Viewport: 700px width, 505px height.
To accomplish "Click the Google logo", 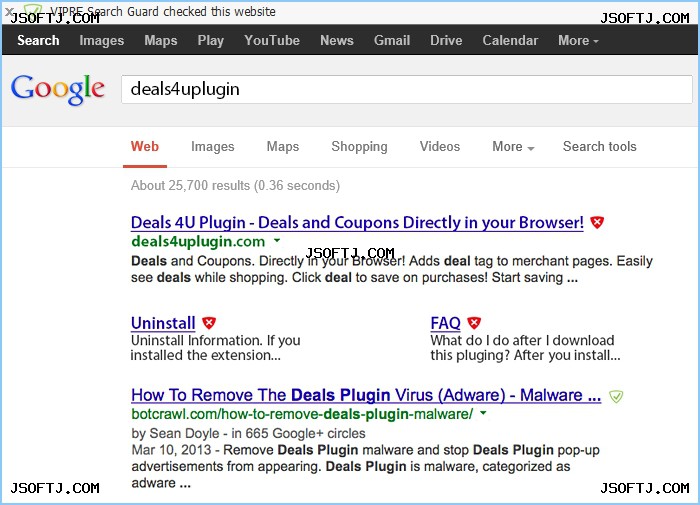I will point(58,89).
